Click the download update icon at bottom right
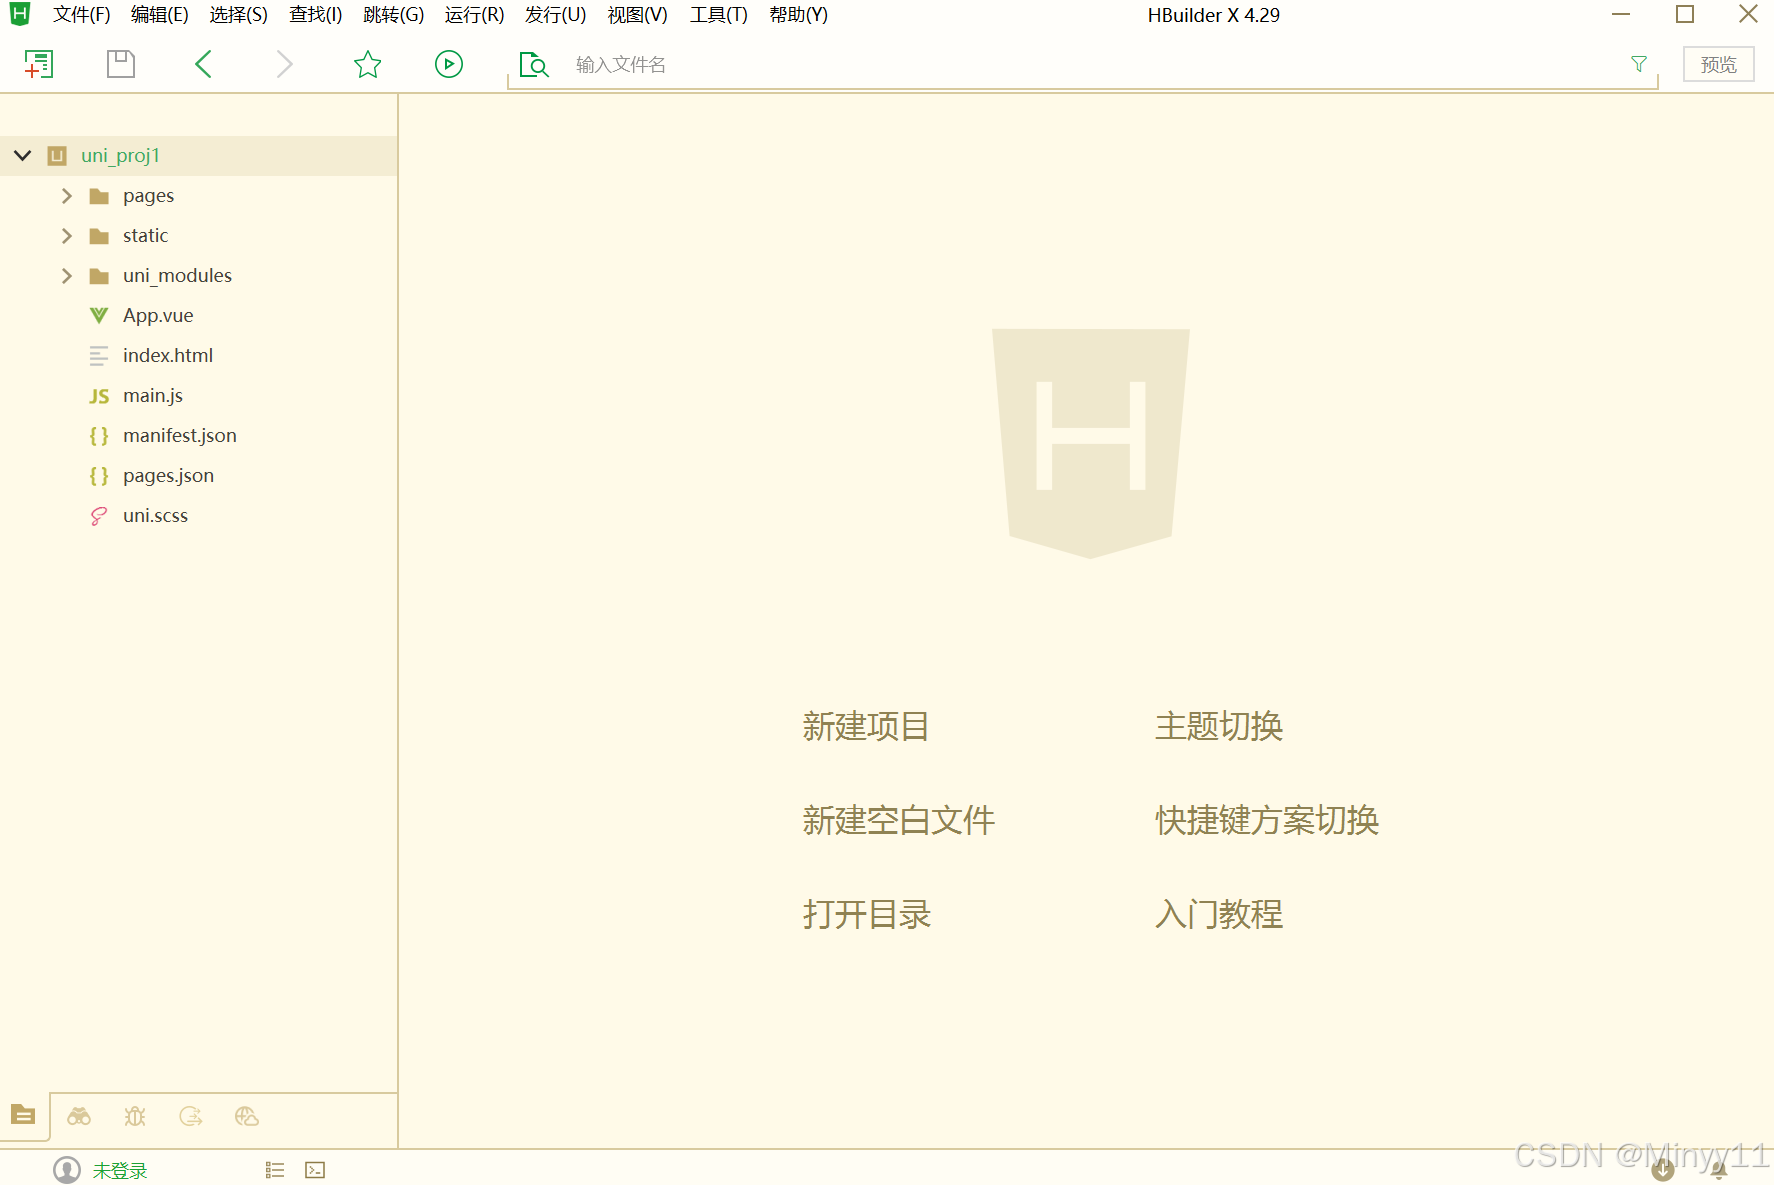 1663,1169
